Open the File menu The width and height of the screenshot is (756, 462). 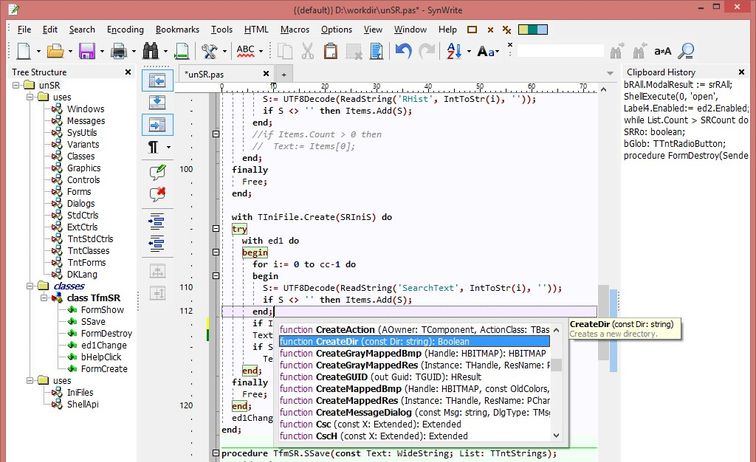[24, 29]
